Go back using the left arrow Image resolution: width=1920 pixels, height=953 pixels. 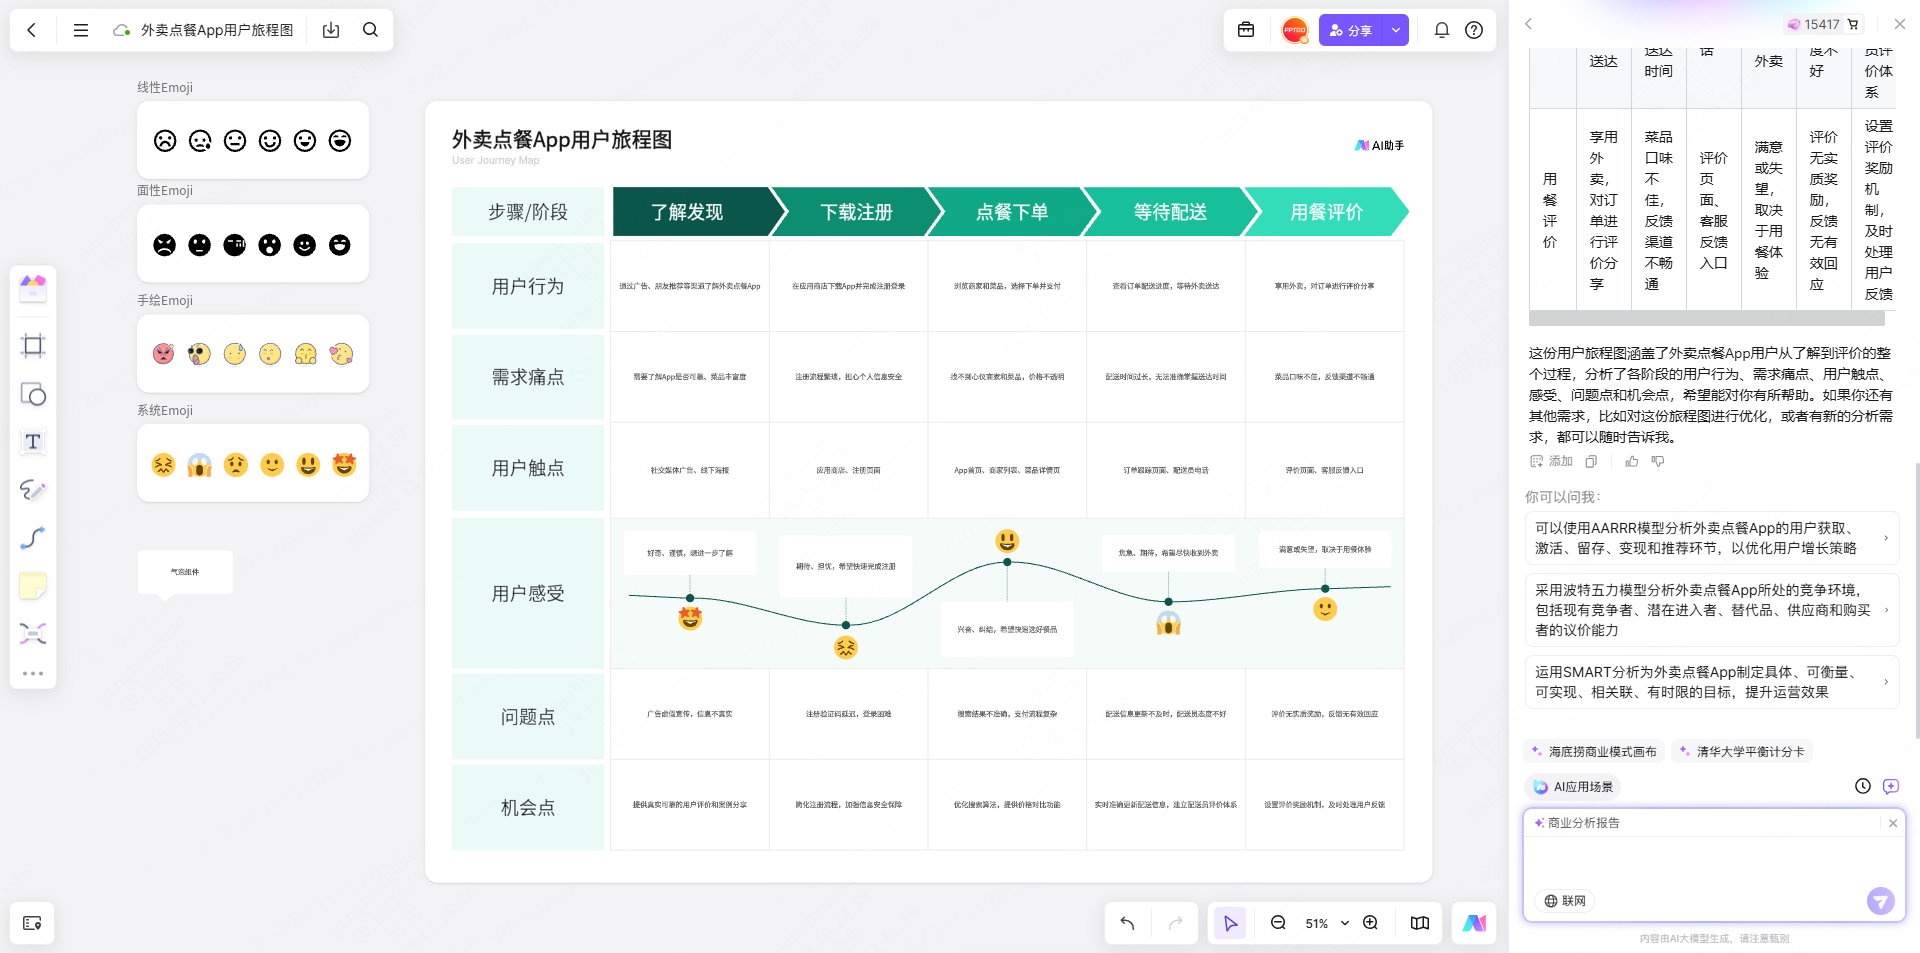click(32, 30)
